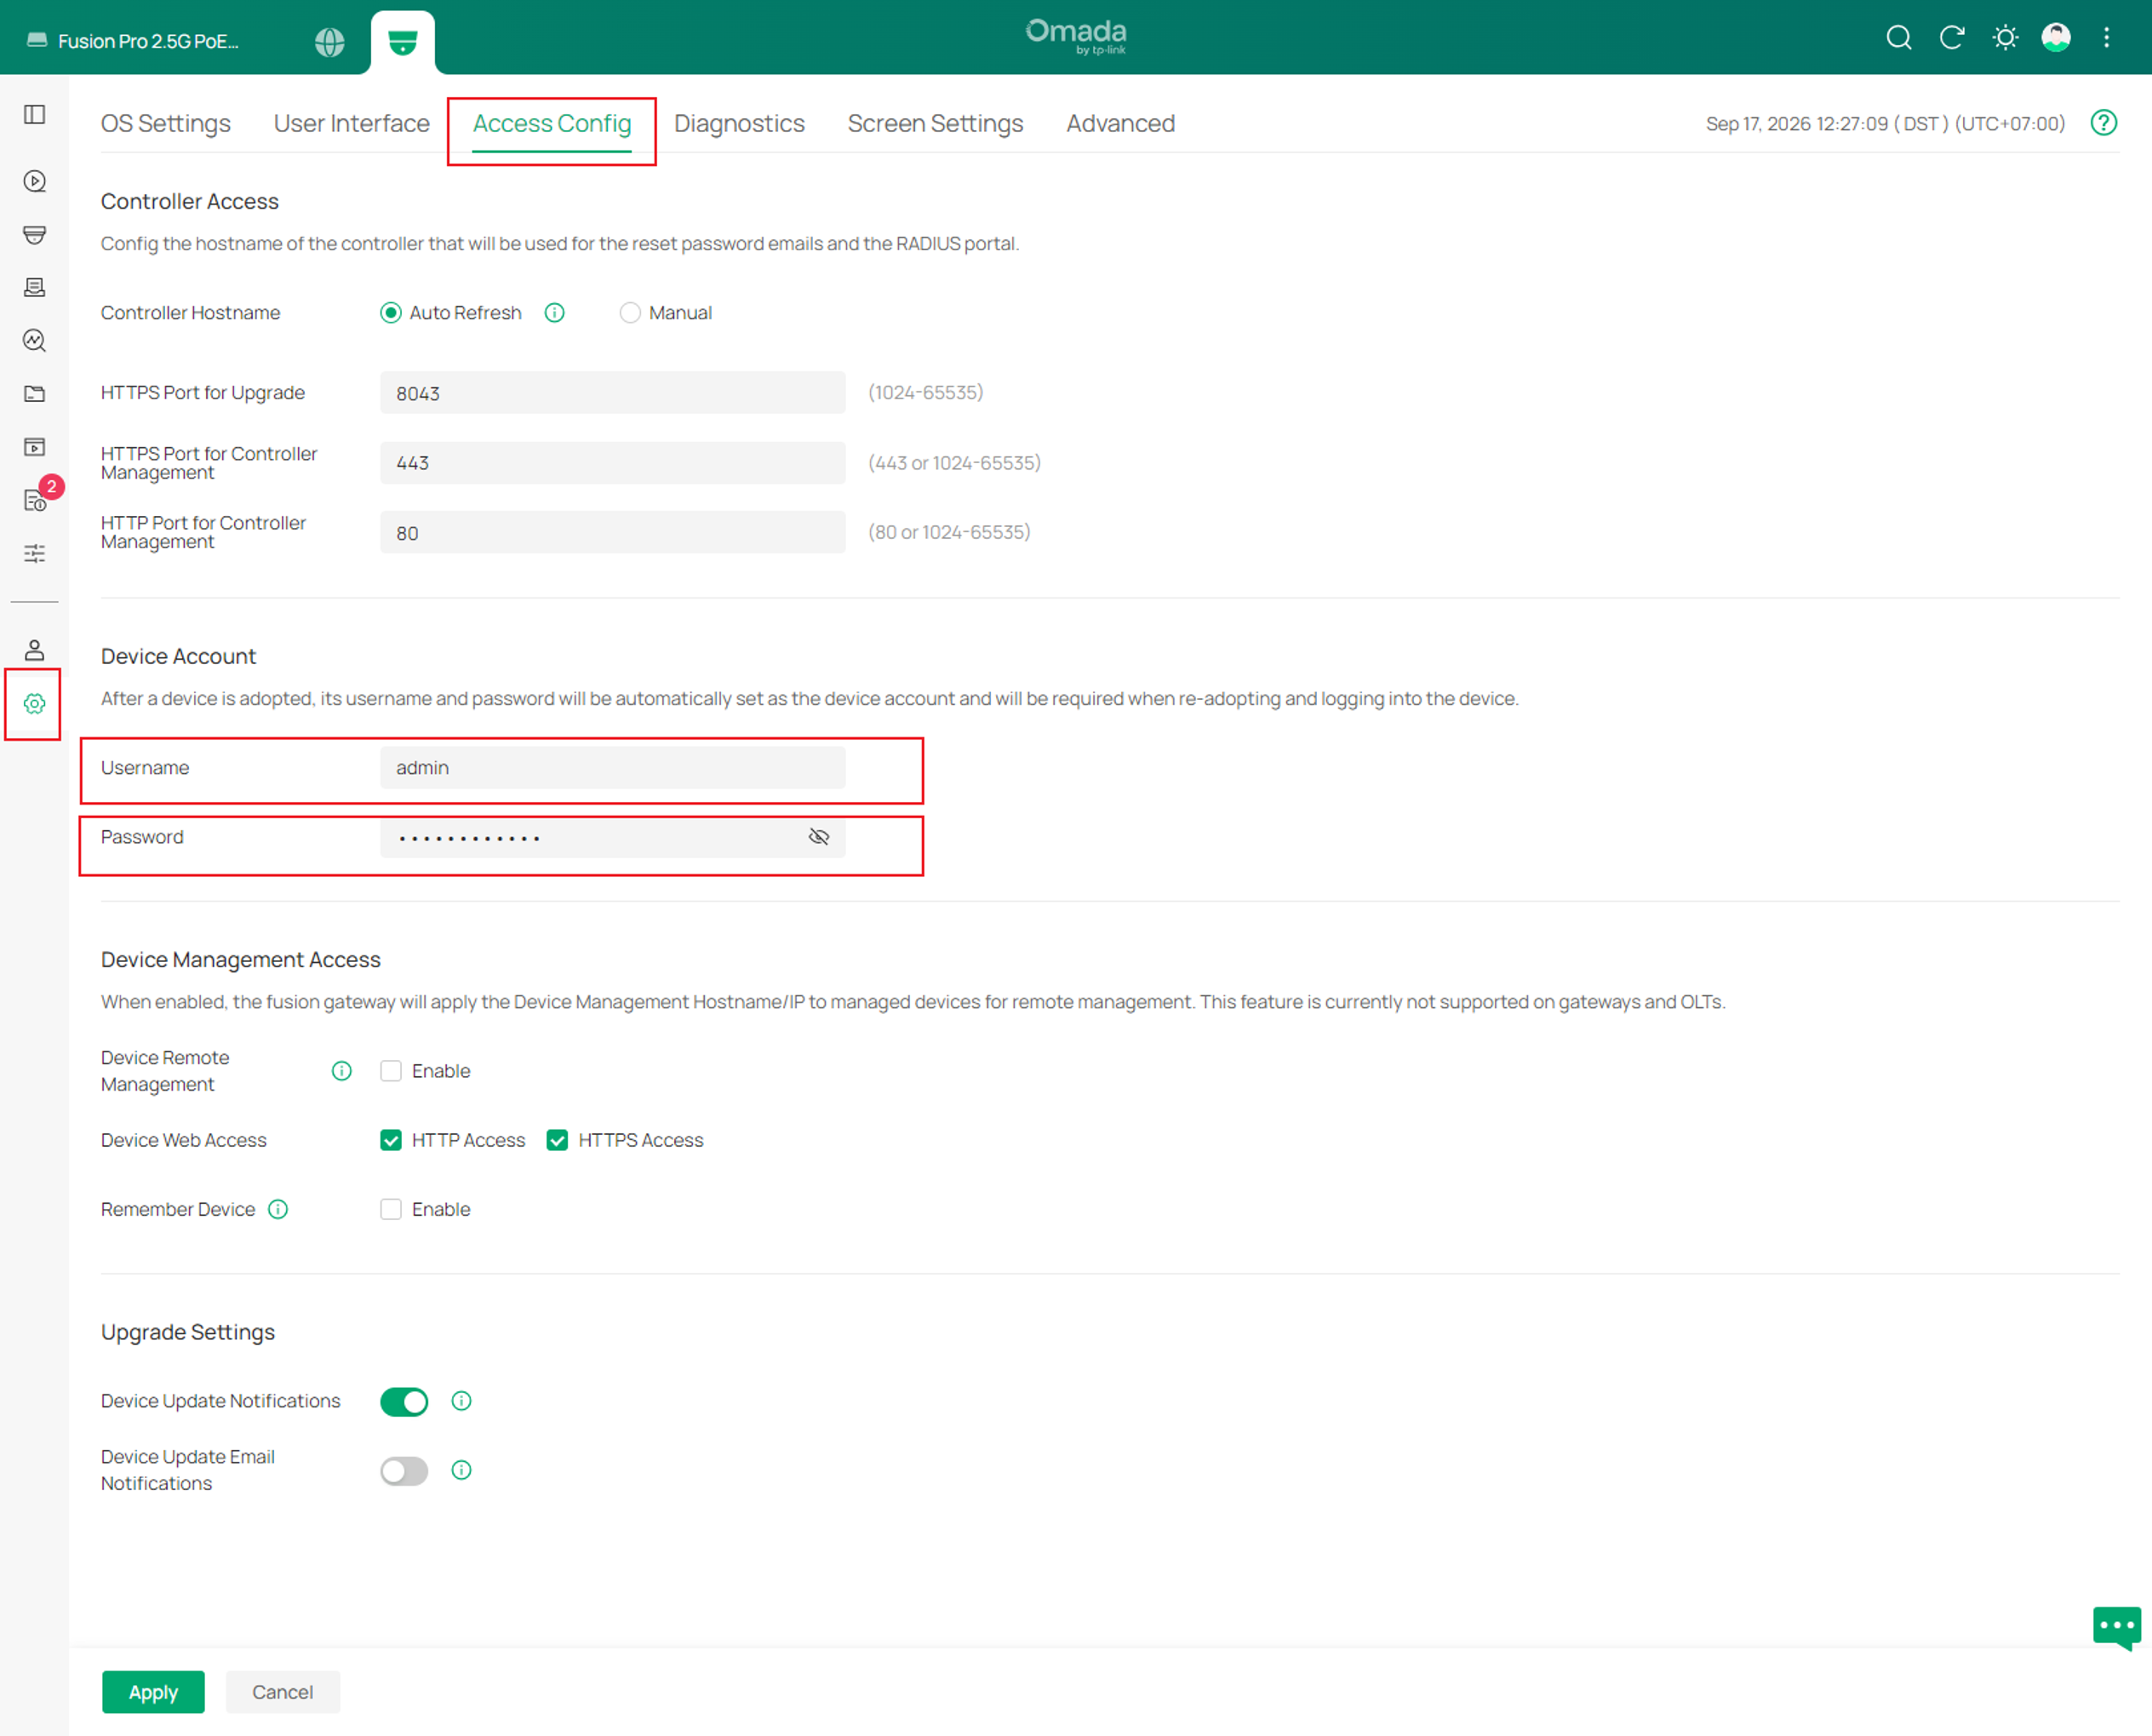Edit the HTTP Port 80 field

coord(612,533)
